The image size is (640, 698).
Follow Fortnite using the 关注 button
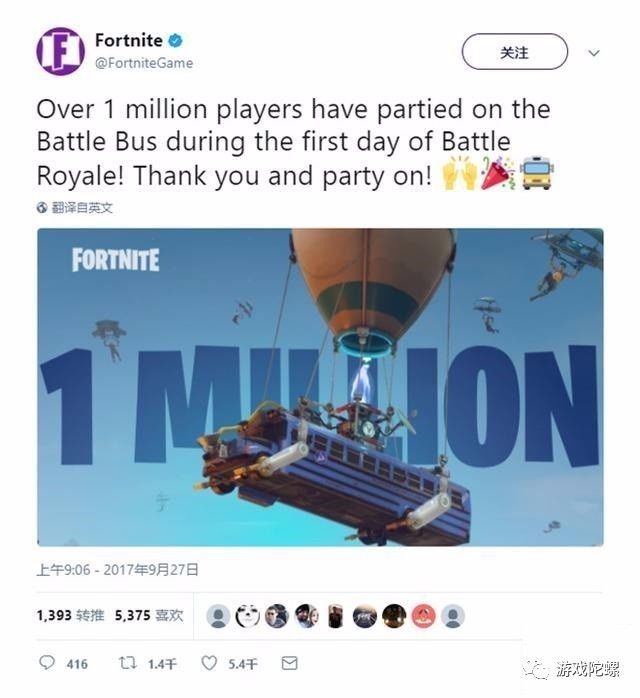pos(514,52)
